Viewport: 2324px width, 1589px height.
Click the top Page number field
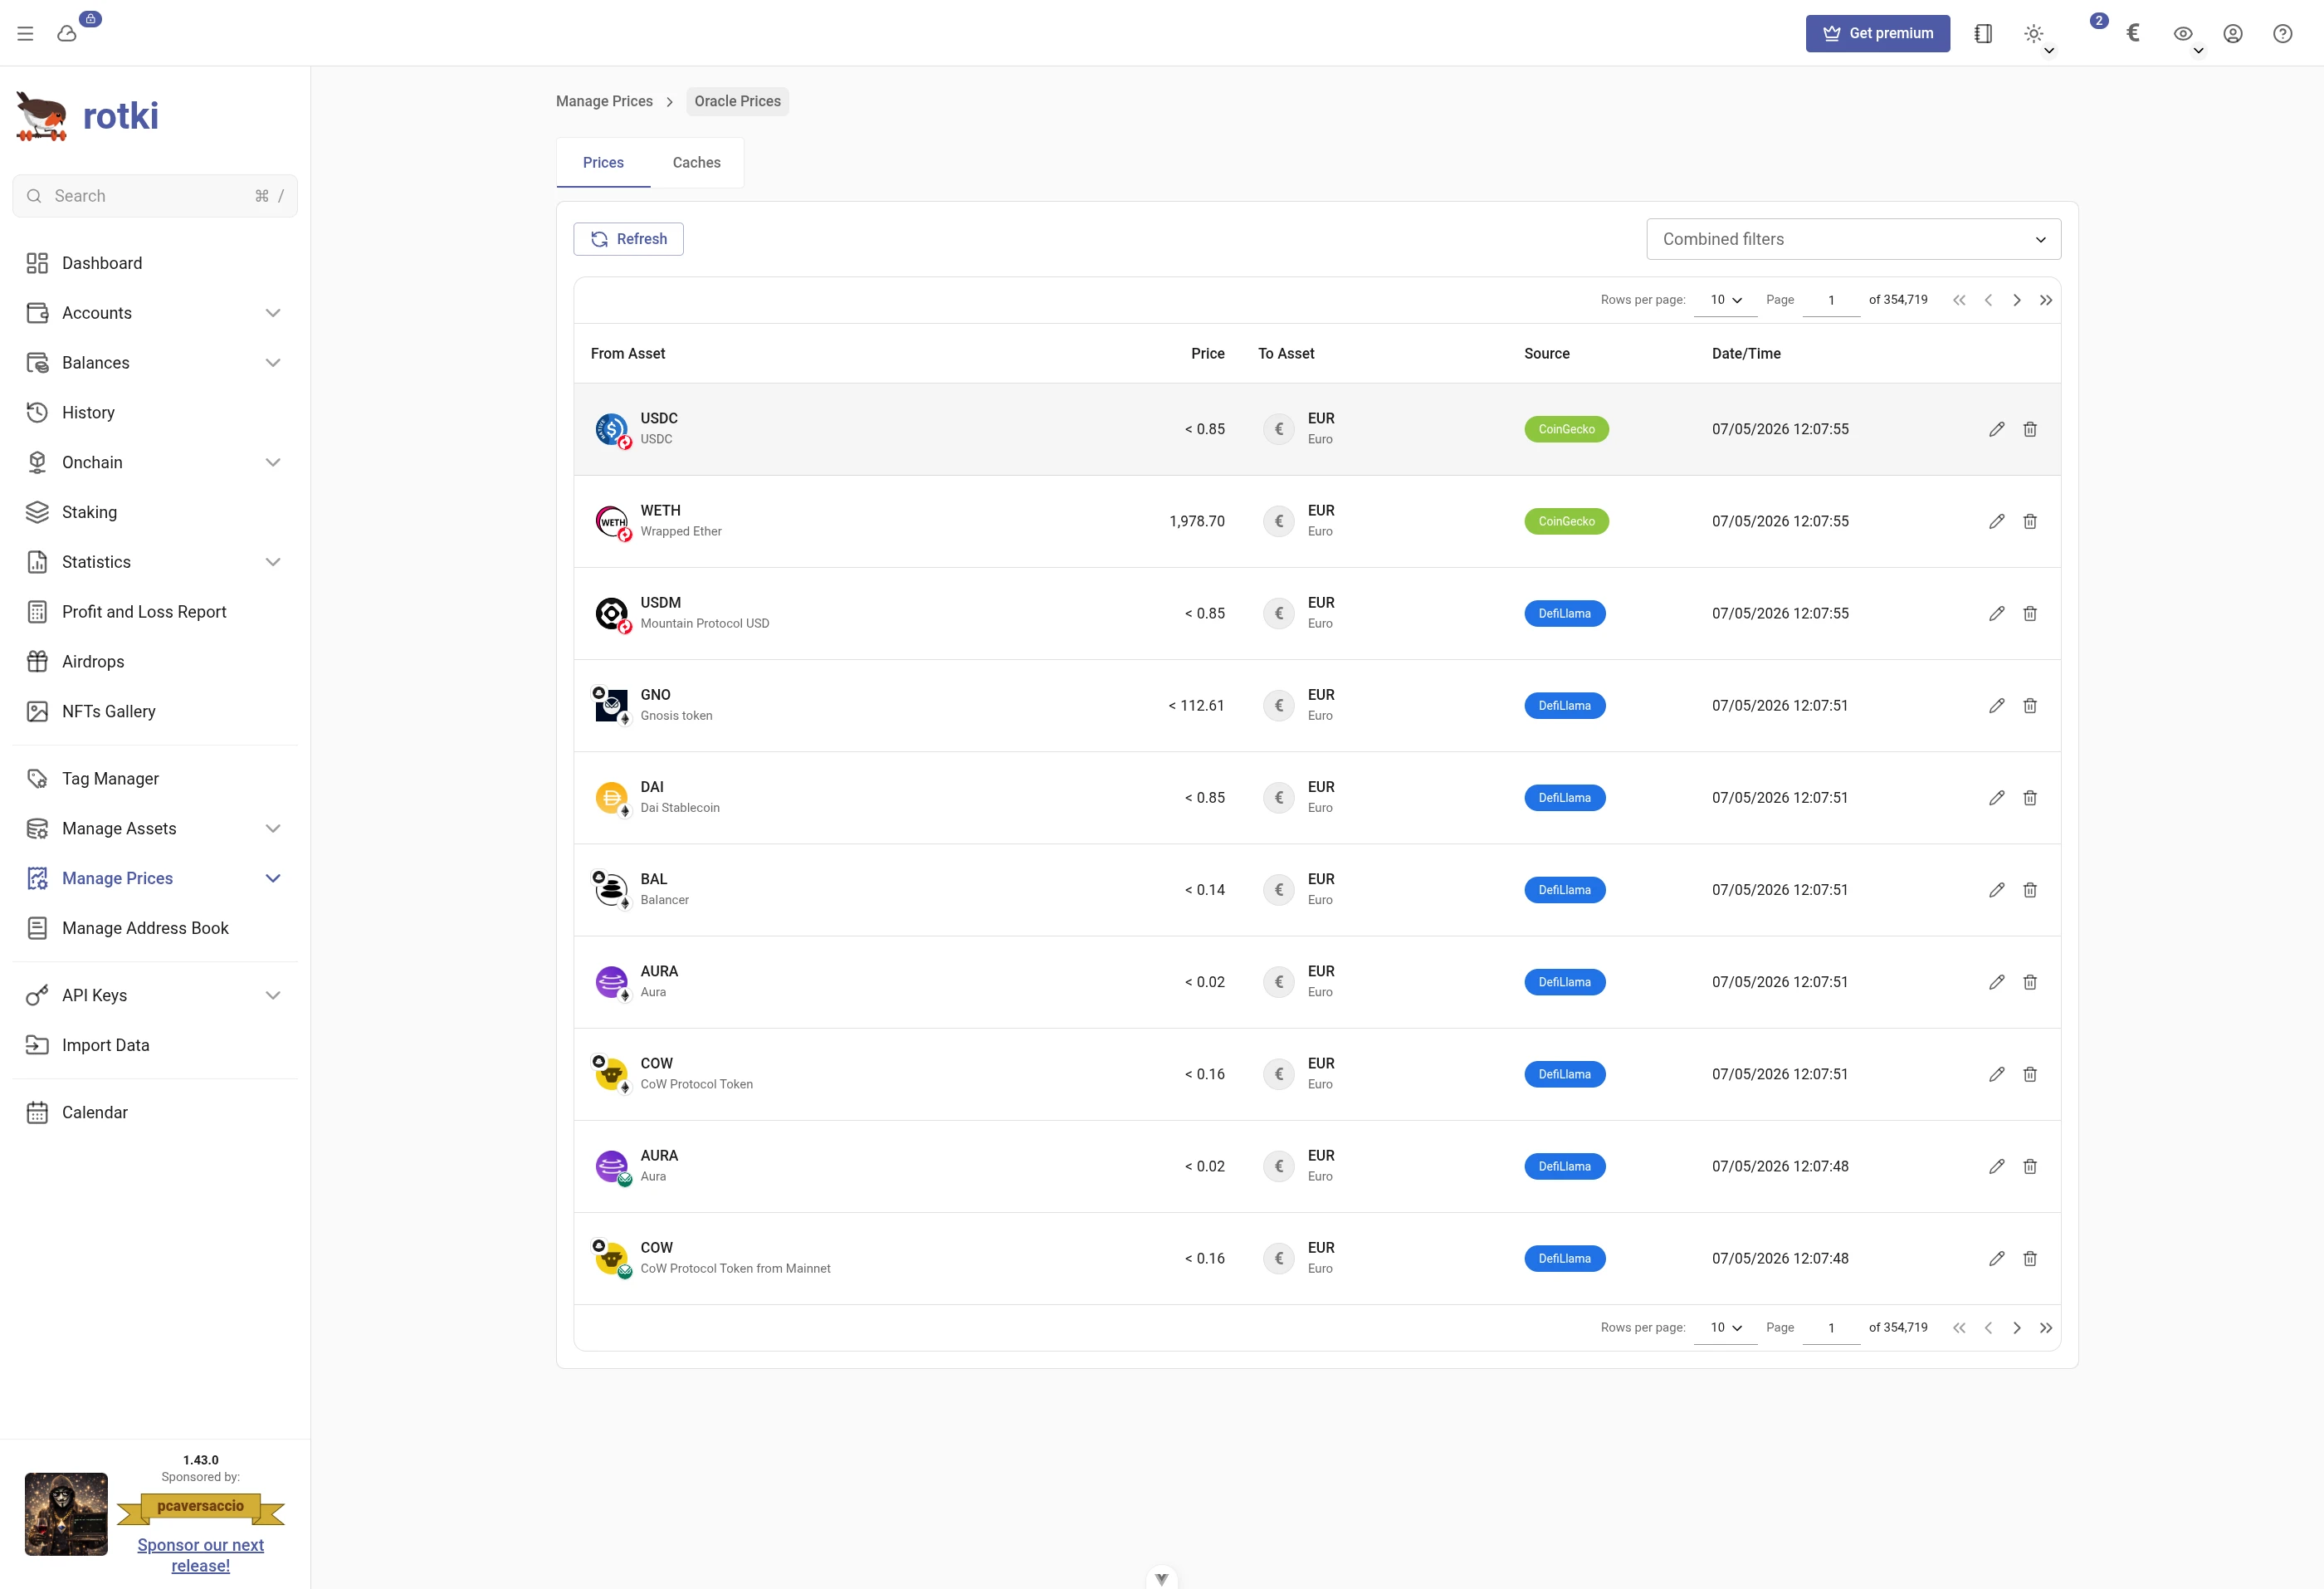(x=1831, y=300)
